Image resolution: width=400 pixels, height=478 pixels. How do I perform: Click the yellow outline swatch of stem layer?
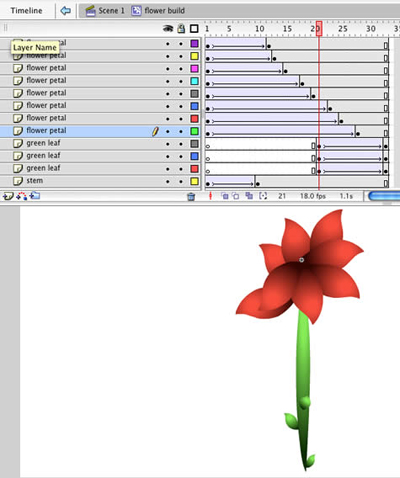(x=194, y=182)
